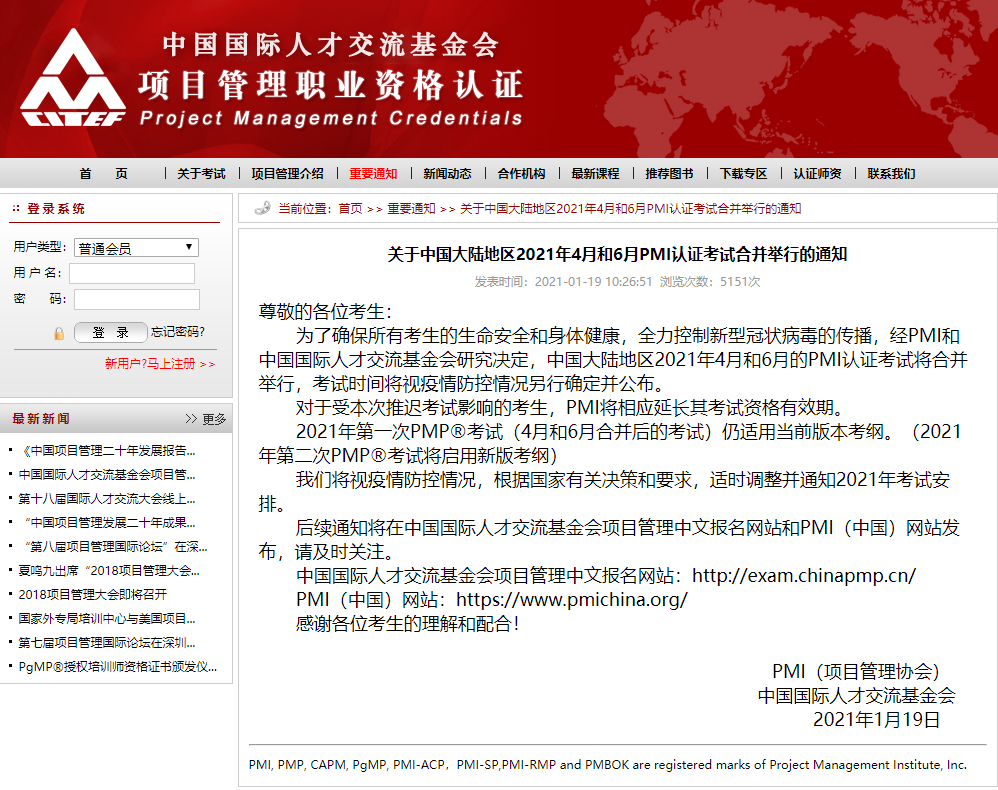Open news item 第十八届国际人才交流大会线上

point(107,498)
